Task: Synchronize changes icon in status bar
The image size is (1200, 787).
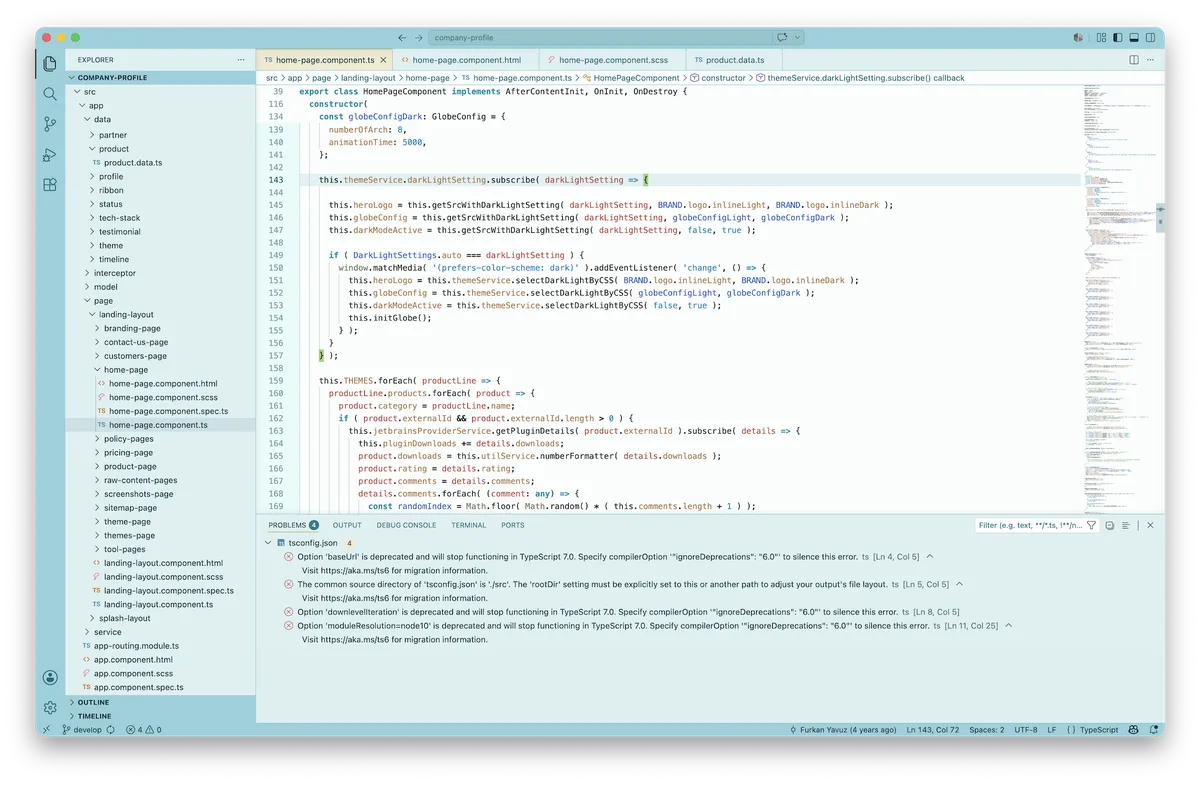Action: [x=110, y=730]
